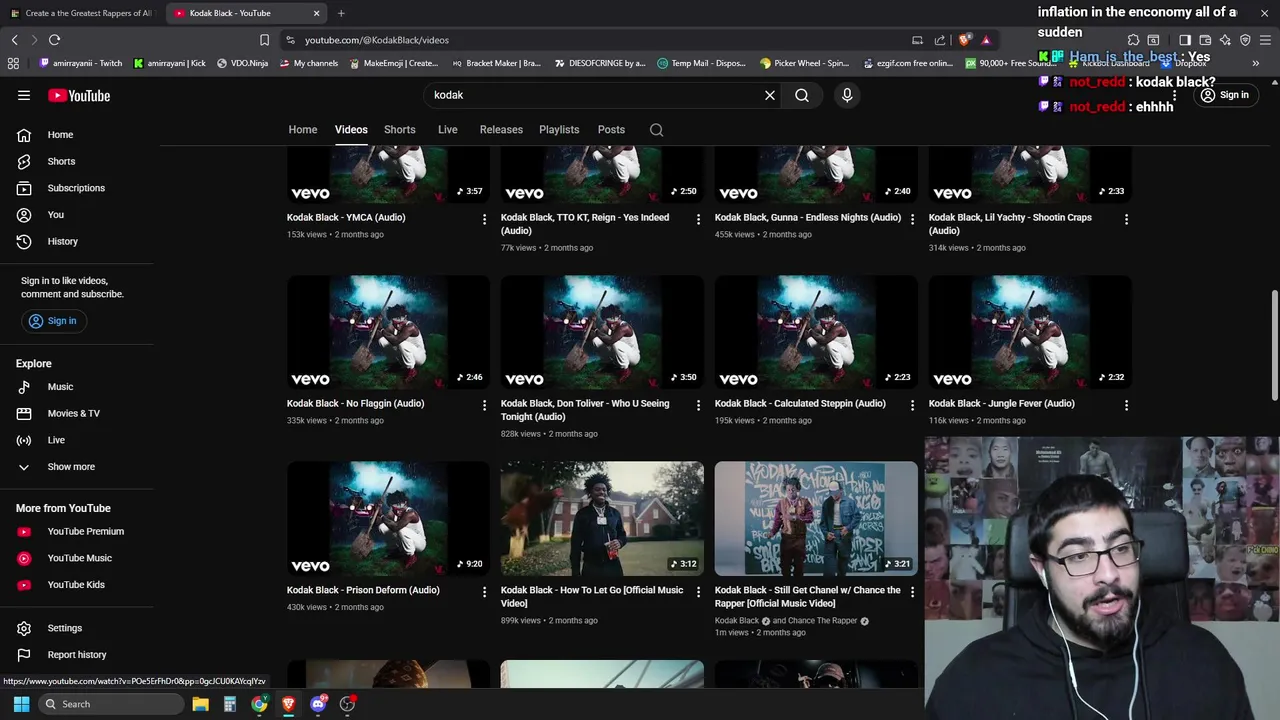This screenshot has width=1280, height=720.
Task: Open options menu for Prison Deform (Audio)
Action: point(484,592)
